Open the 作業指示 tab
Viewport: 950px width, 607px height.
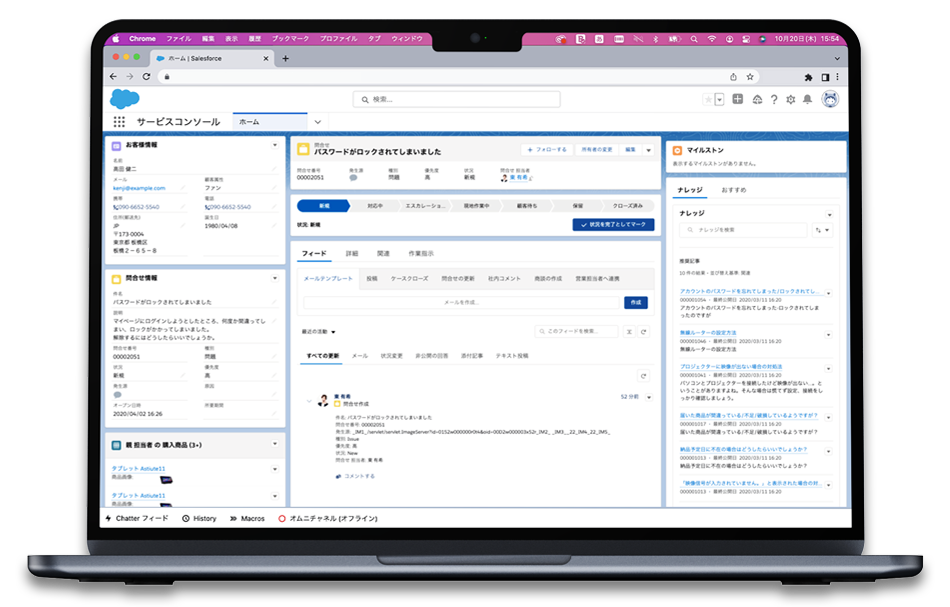(x=420, y=254)
